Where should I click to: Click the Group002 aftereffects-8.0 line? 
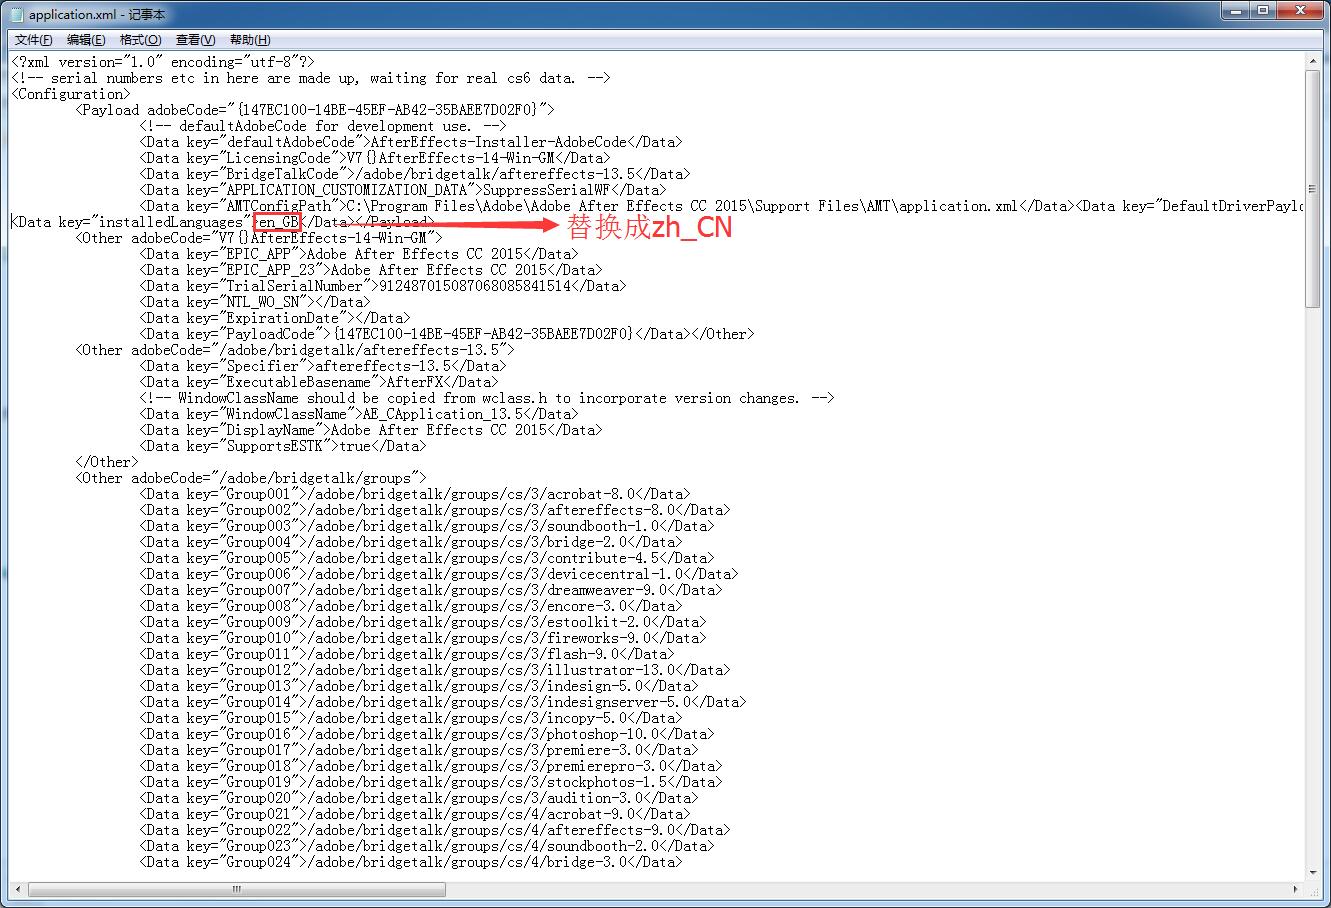(434, 510)
